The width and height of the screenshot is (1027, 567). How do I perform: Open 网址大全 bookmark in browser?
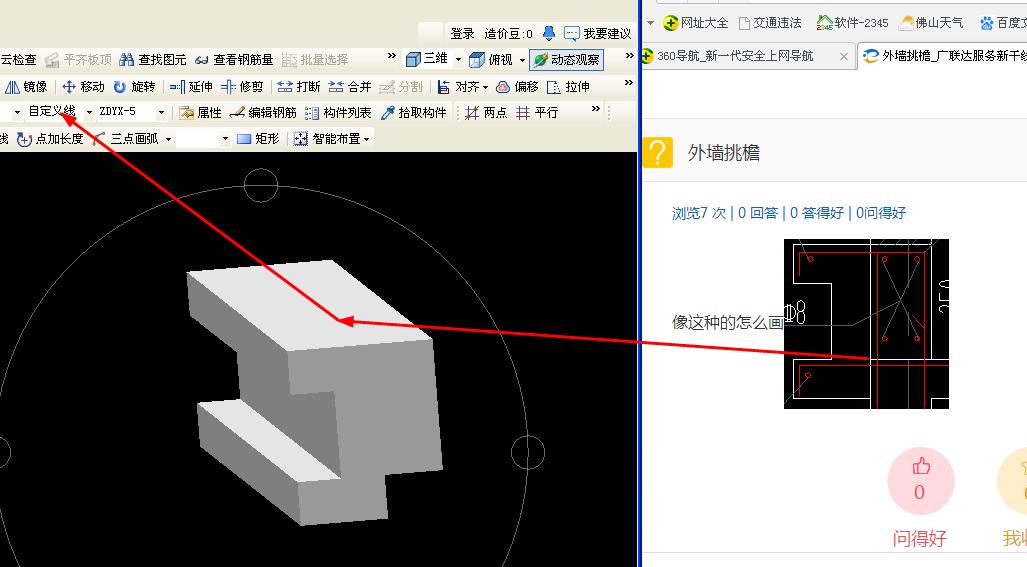(x=696, y=23)
